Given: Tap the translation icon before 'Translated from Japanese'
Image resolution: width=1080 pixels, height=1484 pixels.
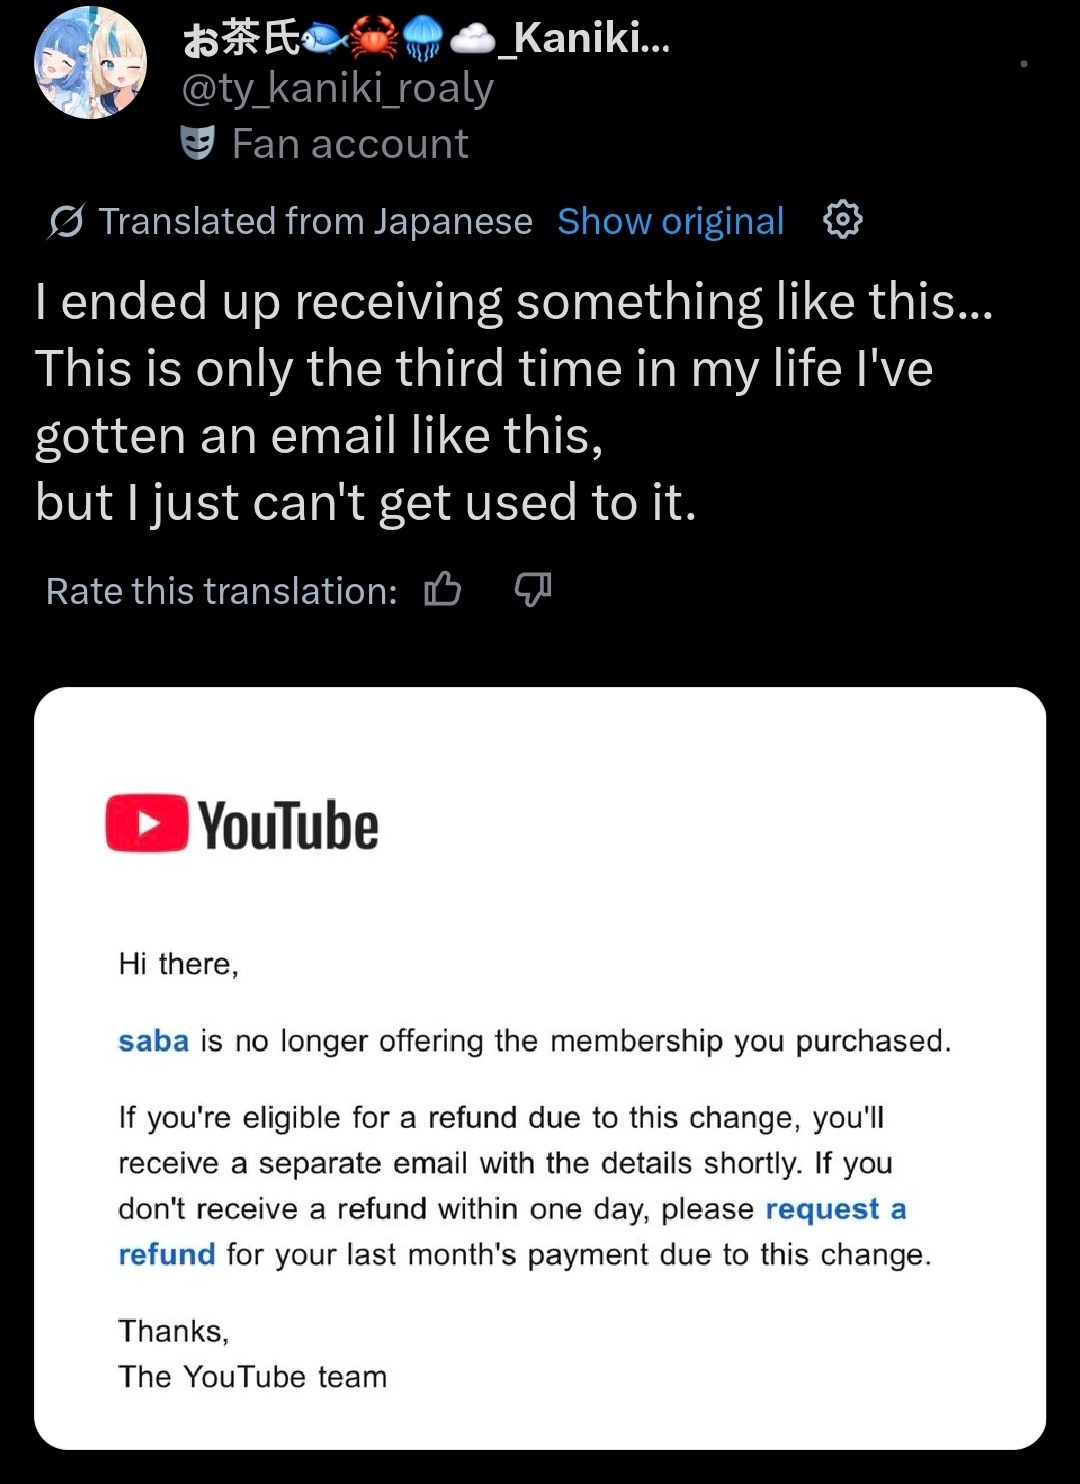Looking at the screenshot, I should [65, 221].
